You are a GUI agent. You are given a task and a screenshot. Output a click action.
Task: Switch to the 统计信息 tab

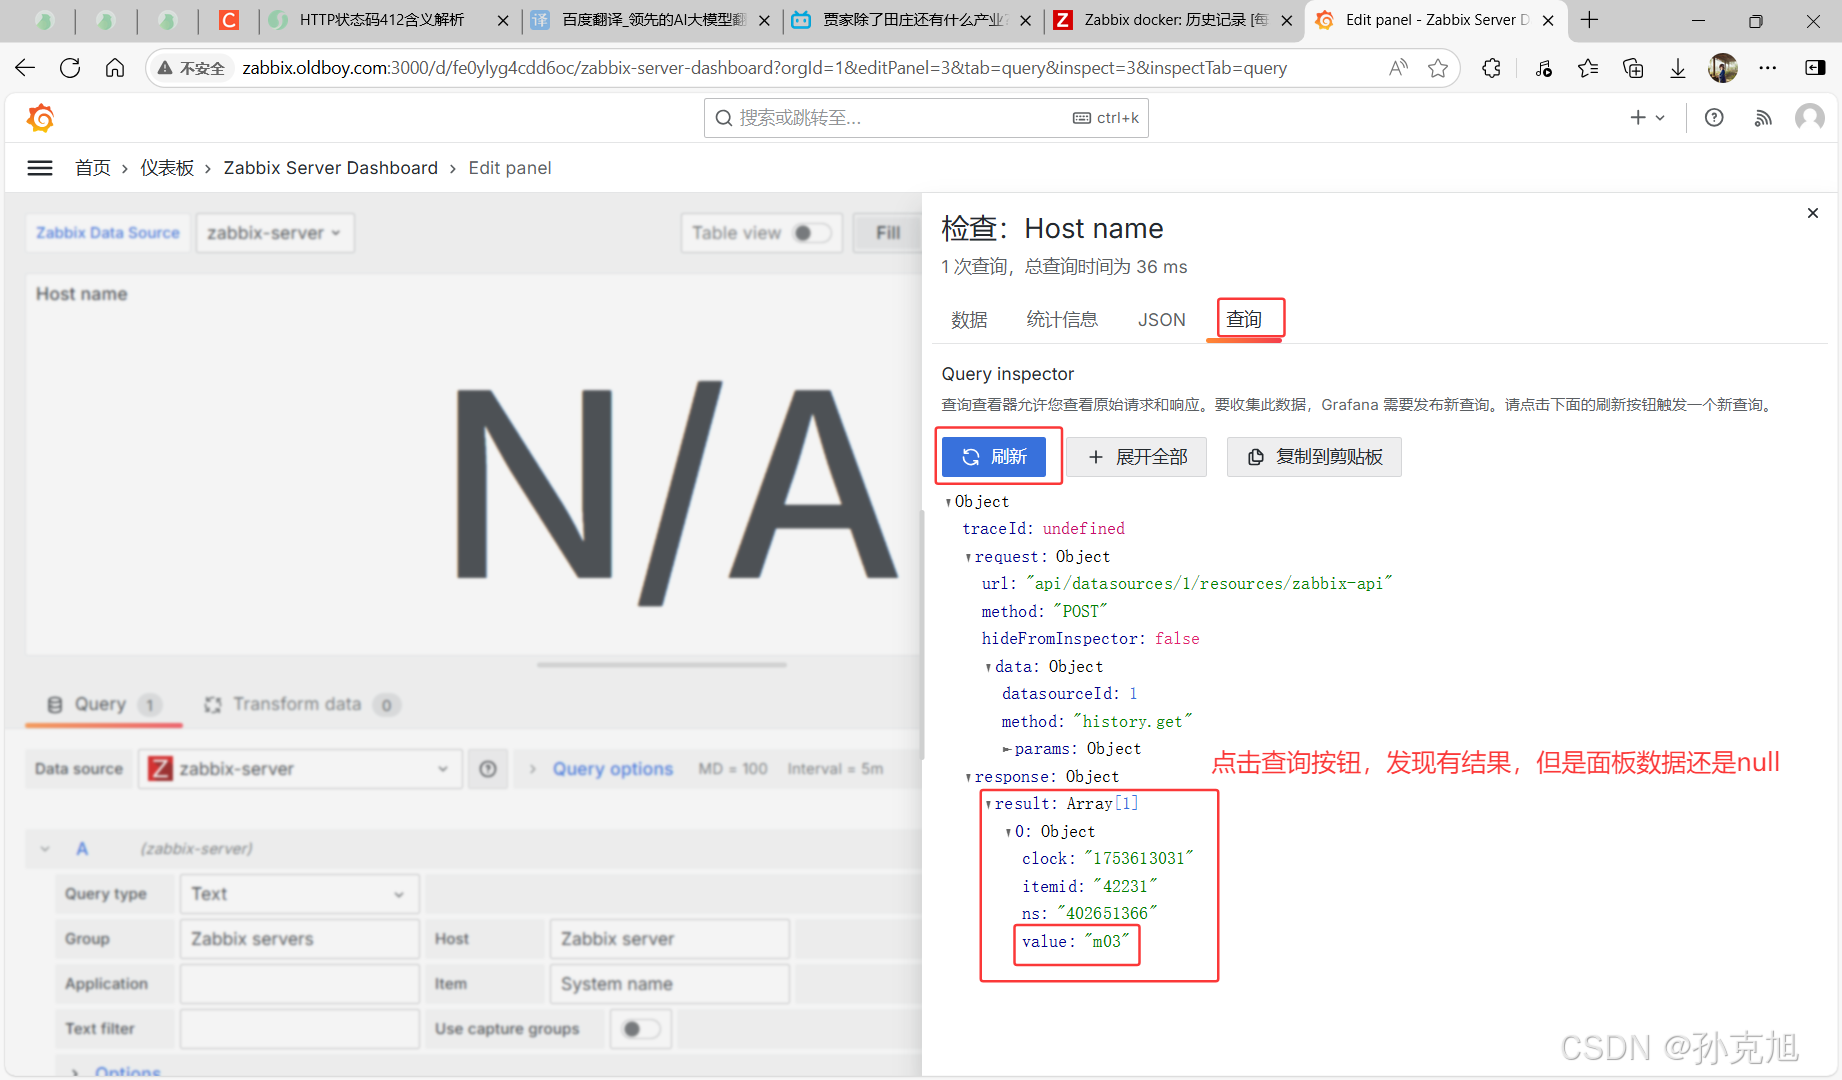(x=1062, y=320)
